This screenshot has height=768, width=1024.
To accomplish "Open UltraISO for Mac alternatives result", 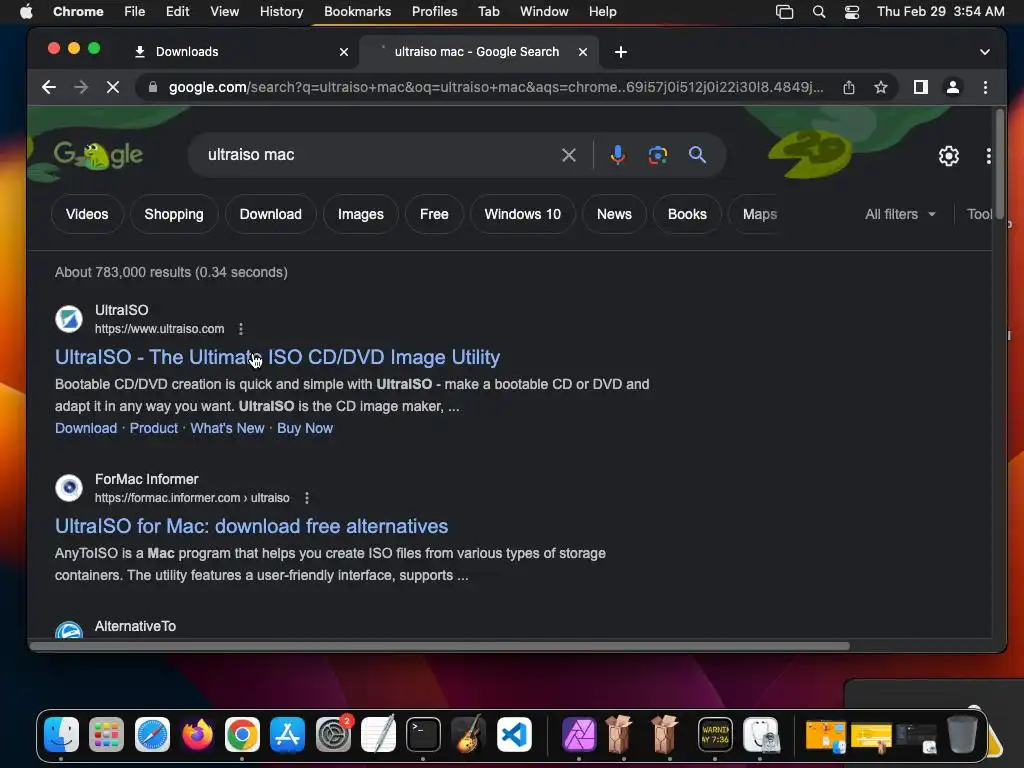I will click(251, 526).
